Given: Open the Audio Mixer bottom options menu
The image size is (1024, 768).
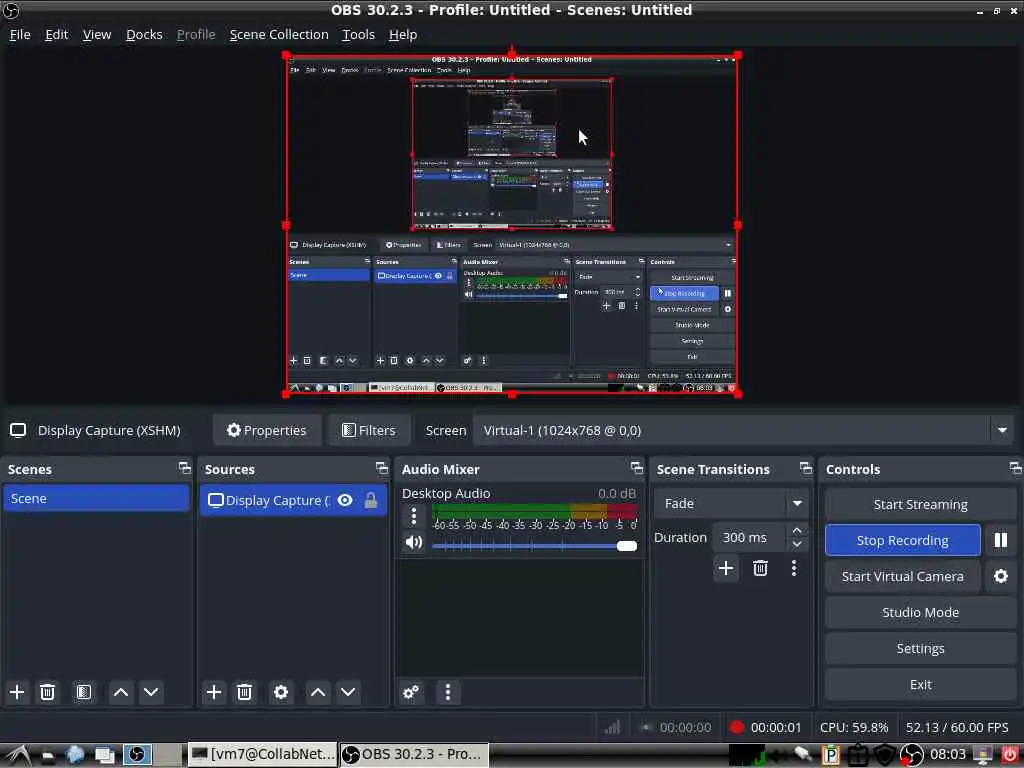Looking at the screenshot, I should [447, 692].
